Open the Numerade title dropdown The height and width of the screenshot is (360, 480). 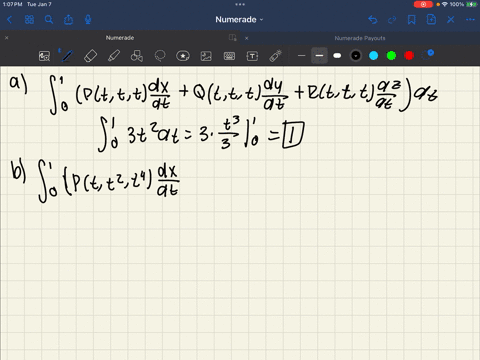tap(239, 20)
